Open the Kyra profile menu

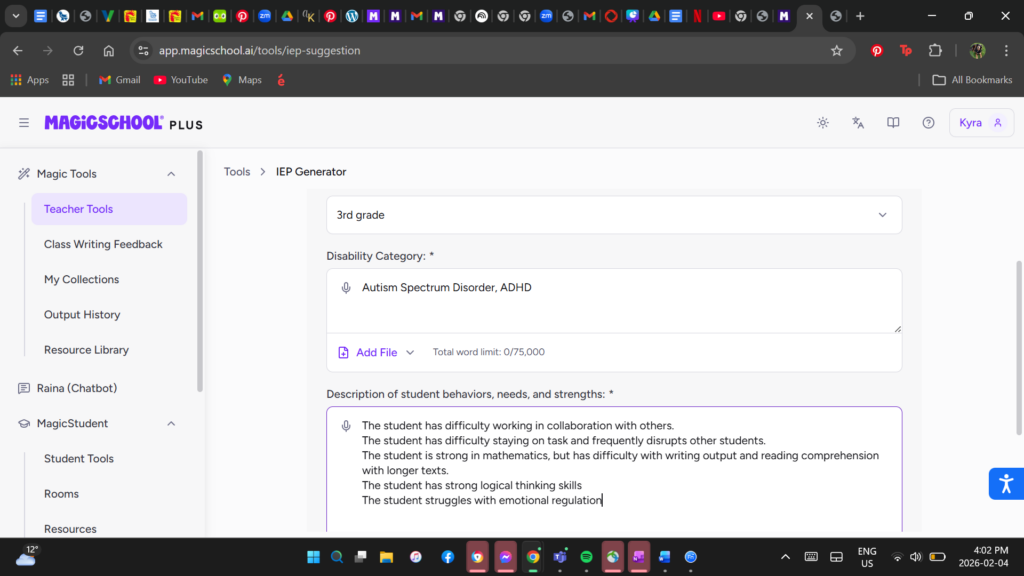[x=980, y=123]
